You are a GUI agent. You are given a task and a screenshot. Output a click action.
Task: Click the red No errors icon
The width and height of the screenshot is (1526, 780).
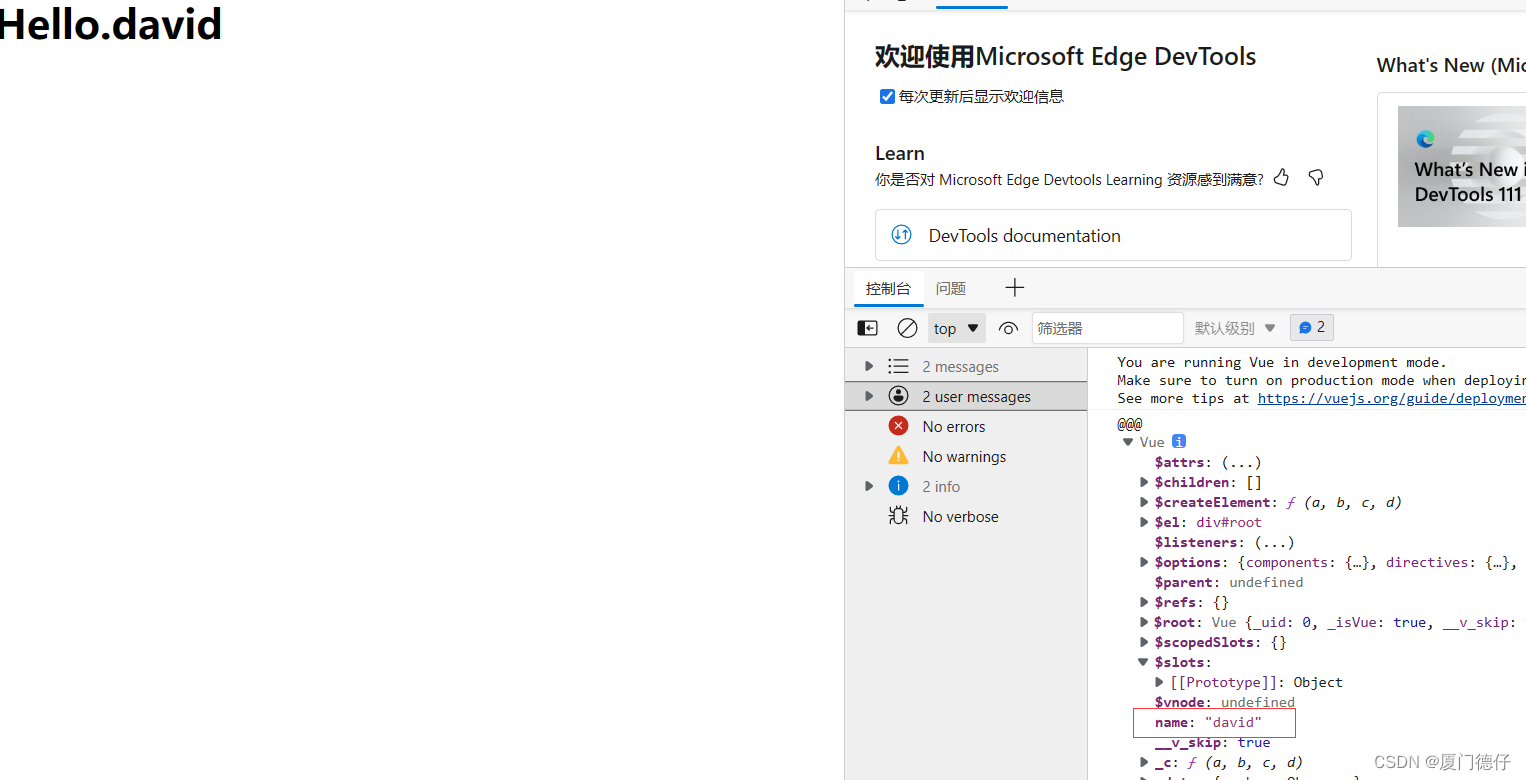point(898,426)
